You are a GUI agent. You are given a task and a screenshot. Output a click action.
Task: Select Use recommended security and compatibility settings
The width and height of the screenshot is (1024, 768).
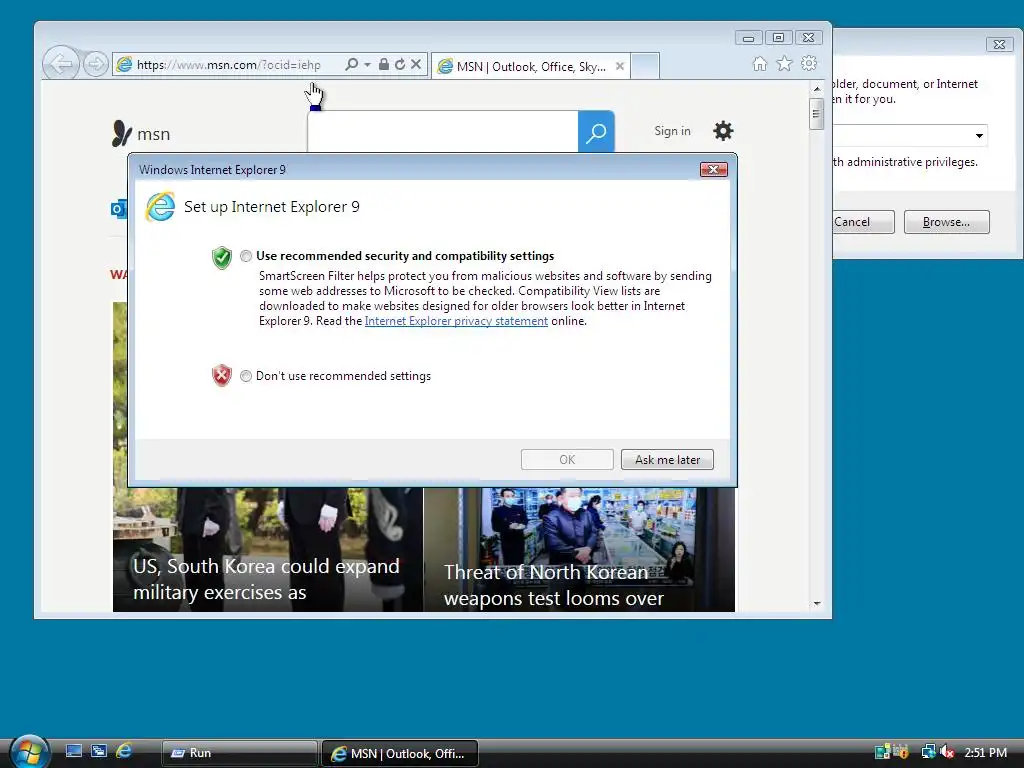246,256
